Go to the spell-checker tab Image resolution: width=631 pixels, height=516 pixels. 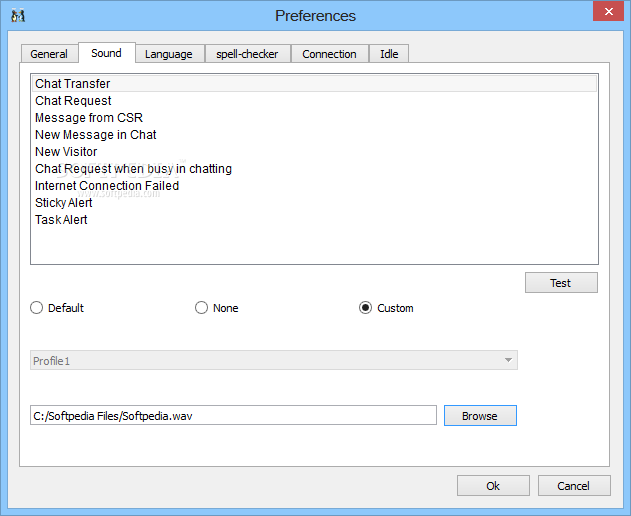pyautogui.click(x=247, y=54)
